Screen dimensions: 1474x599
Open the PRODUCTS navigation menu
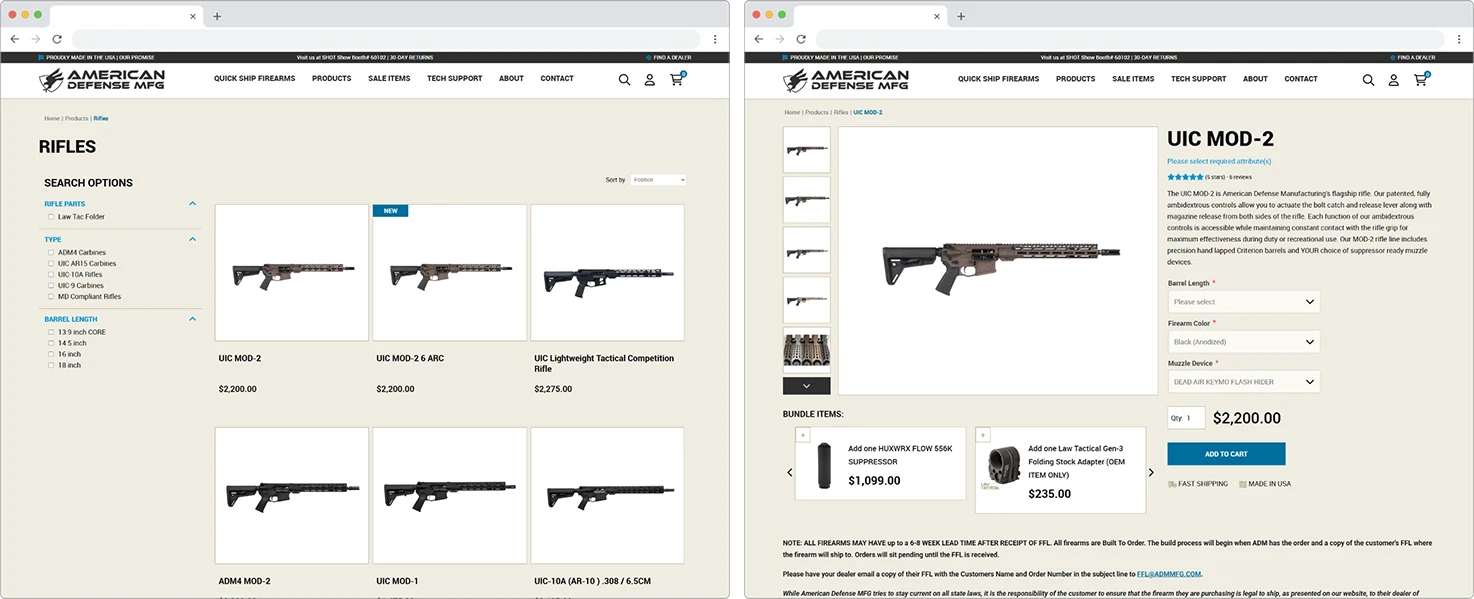click(331, 78)
